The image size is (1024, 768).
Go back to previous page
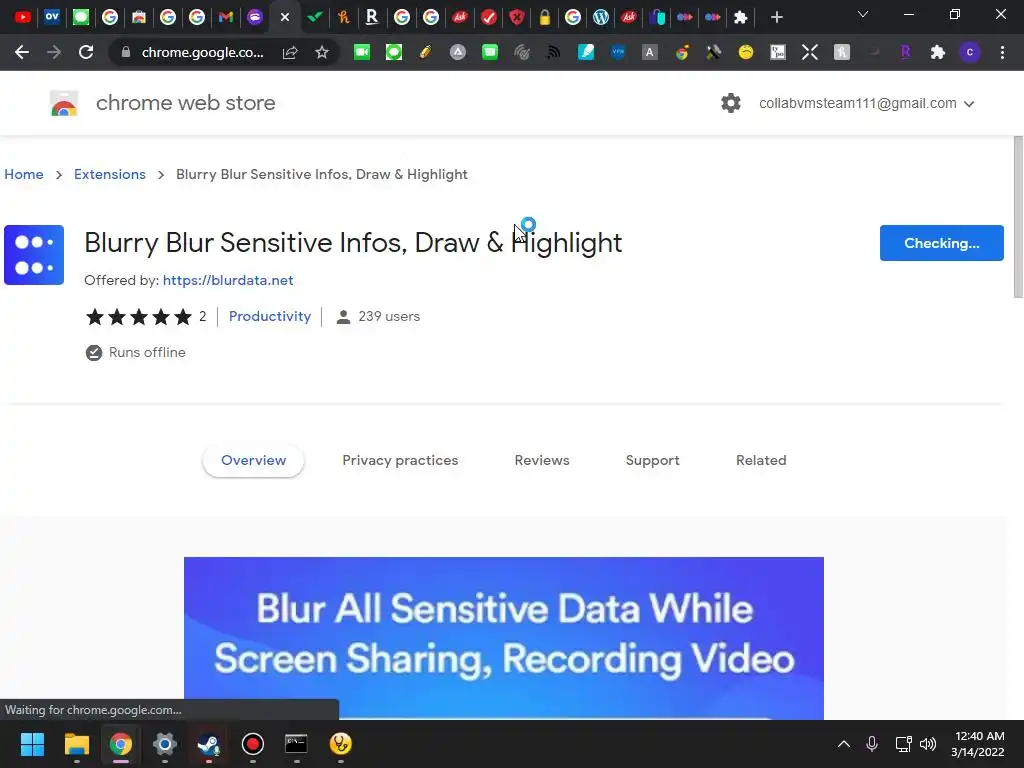point(22,52)
